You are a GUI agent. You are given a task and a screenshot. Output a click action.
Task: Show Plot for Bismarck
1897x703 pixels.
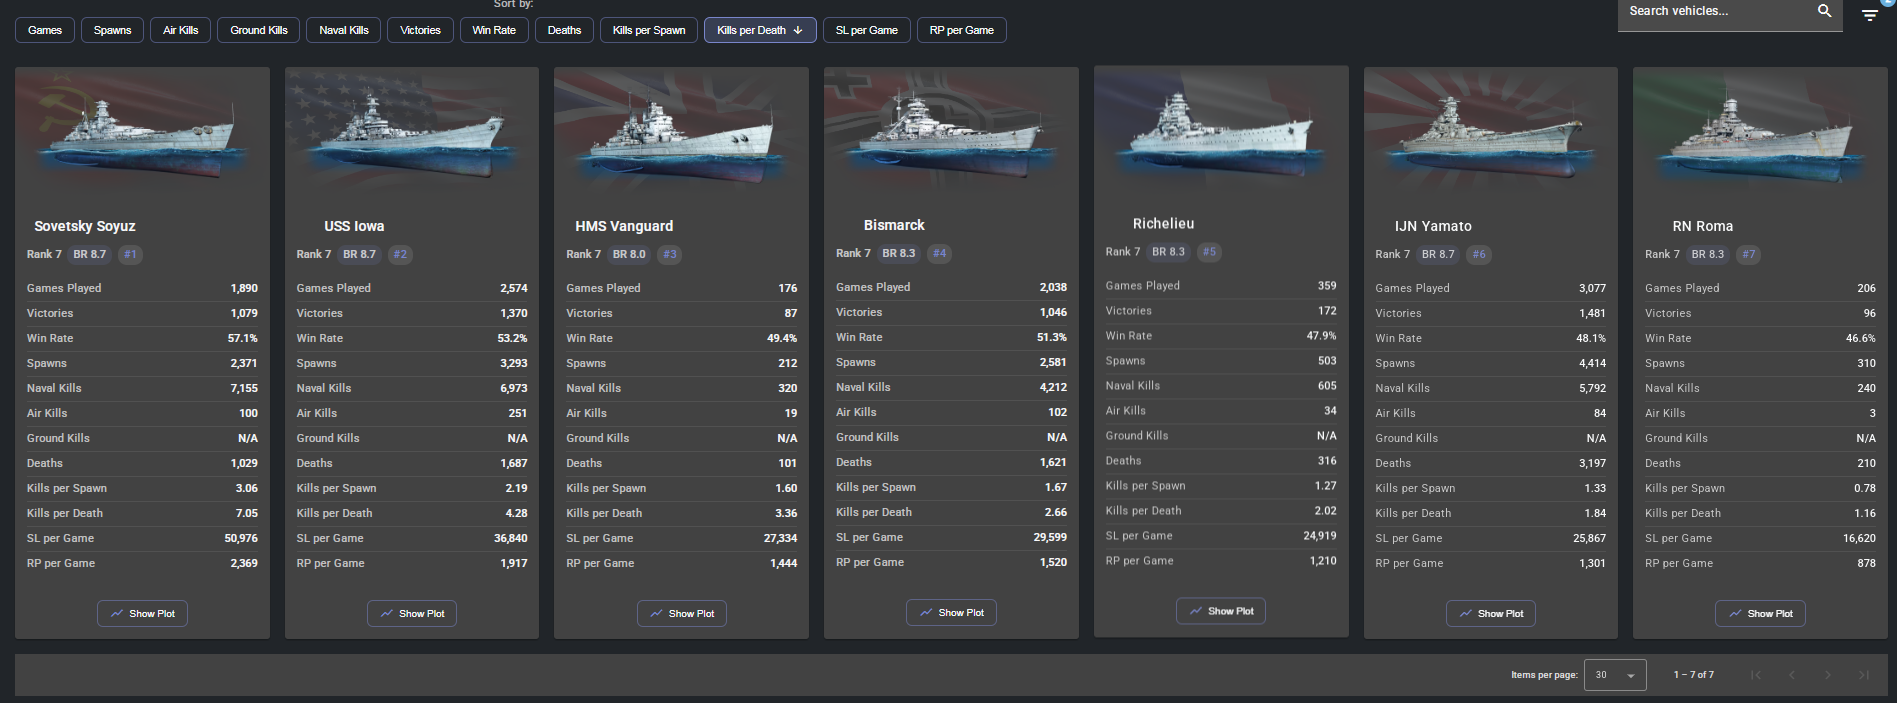coord(951,613)
